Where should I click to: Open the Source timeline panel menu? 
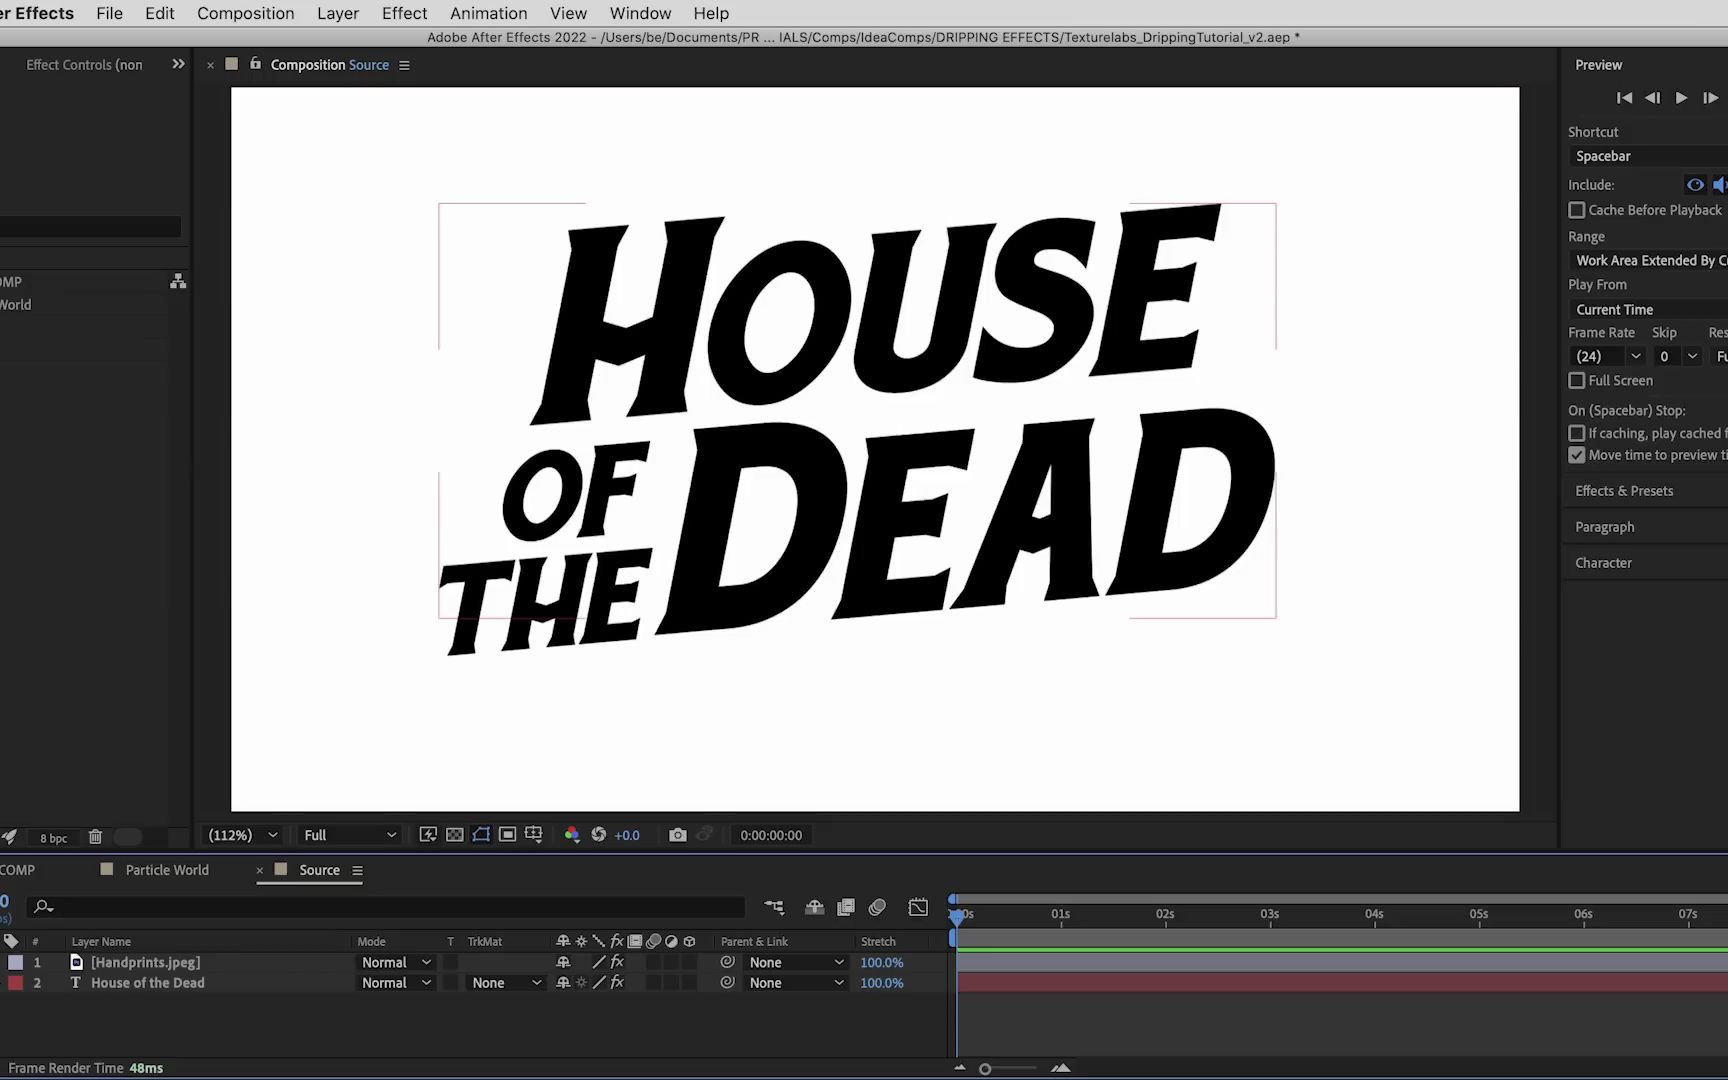357,871
